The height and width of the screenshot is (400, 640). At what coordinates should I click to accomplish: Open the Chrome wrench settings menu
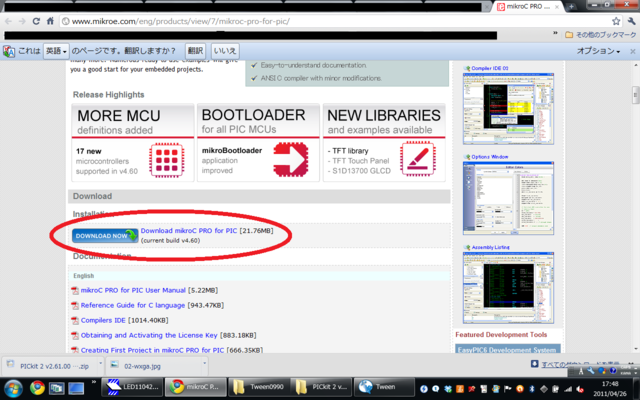[x=631, y=21]
